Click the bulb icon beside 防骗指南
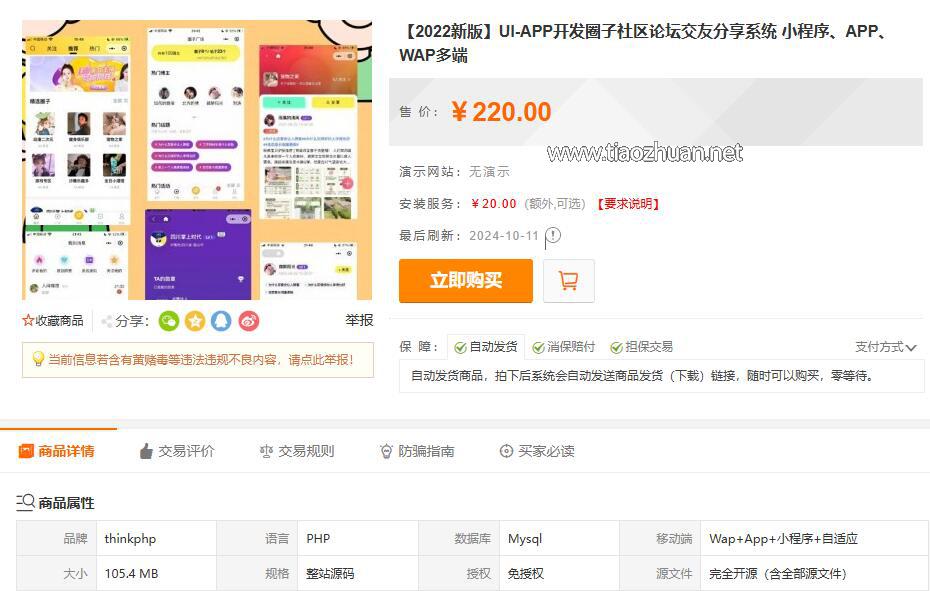The height and width of the screenshot is (591, 930). 386,452
